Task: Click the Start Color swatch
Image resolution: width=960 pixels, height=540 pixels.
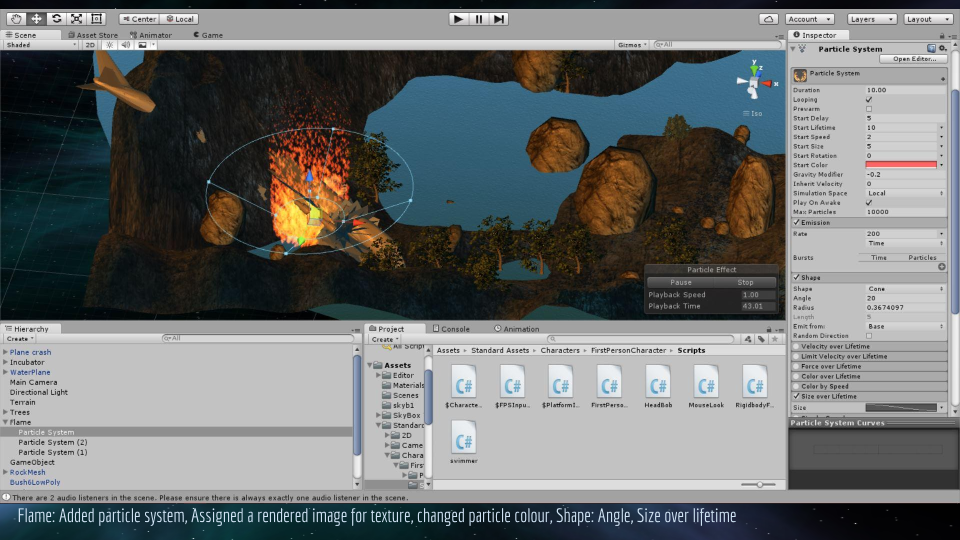Action: coord(901,165)
